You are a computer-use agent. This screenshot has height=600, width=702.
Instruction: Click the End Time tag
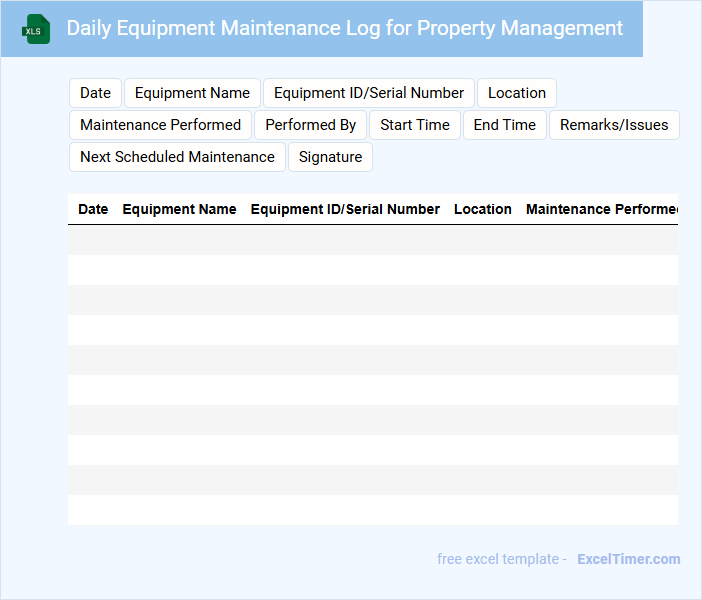tap(505, 125)
